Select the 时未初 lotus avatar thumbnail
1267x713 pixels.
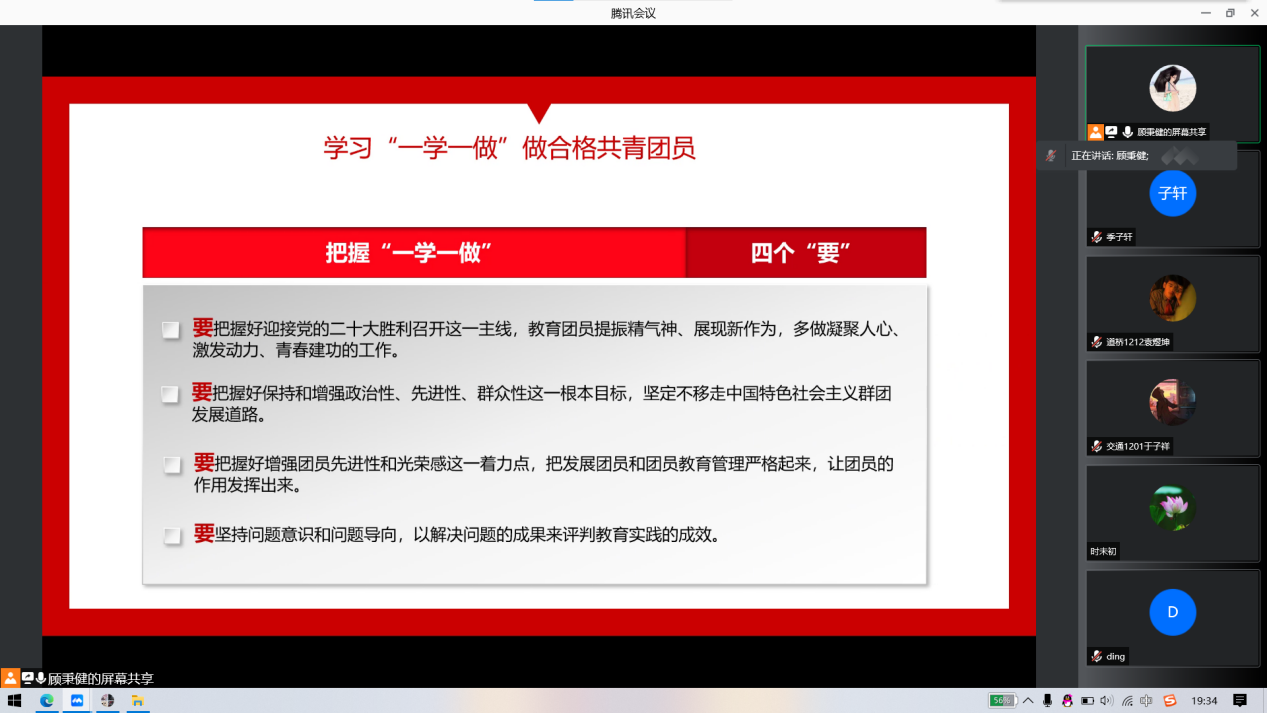[1172, 507]
